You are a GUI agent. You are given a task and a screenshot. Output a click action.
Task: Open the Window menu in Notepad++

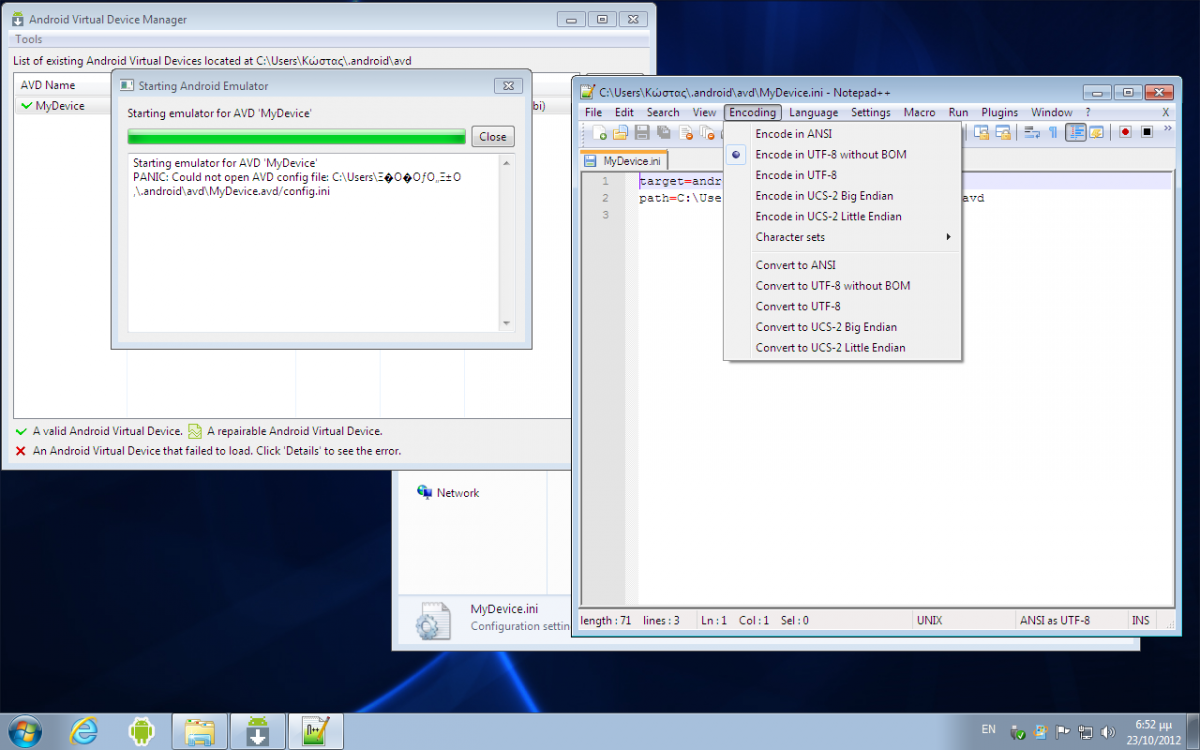(1052, 113)
